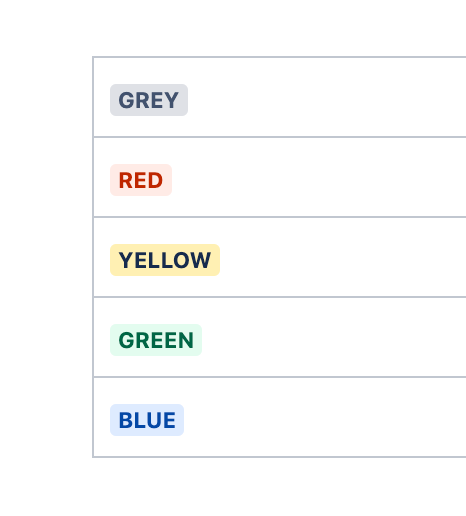Click the divider between YELLOW and GREEN rows

(279, 297)
